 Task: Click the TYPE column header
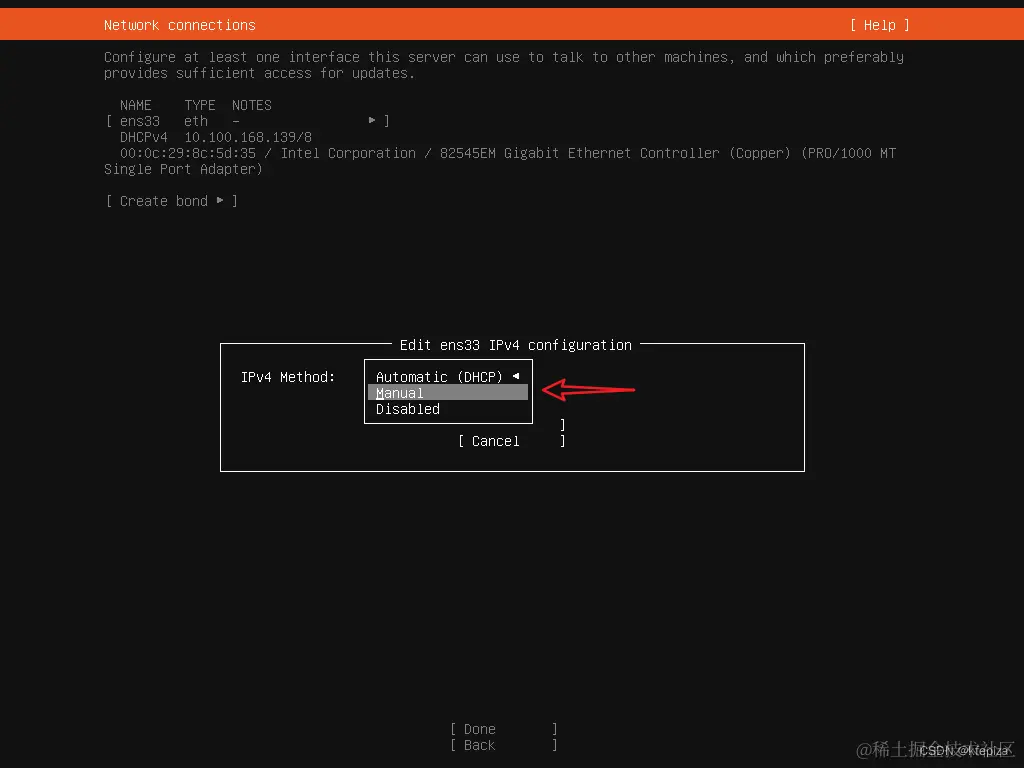click(199, 105)
